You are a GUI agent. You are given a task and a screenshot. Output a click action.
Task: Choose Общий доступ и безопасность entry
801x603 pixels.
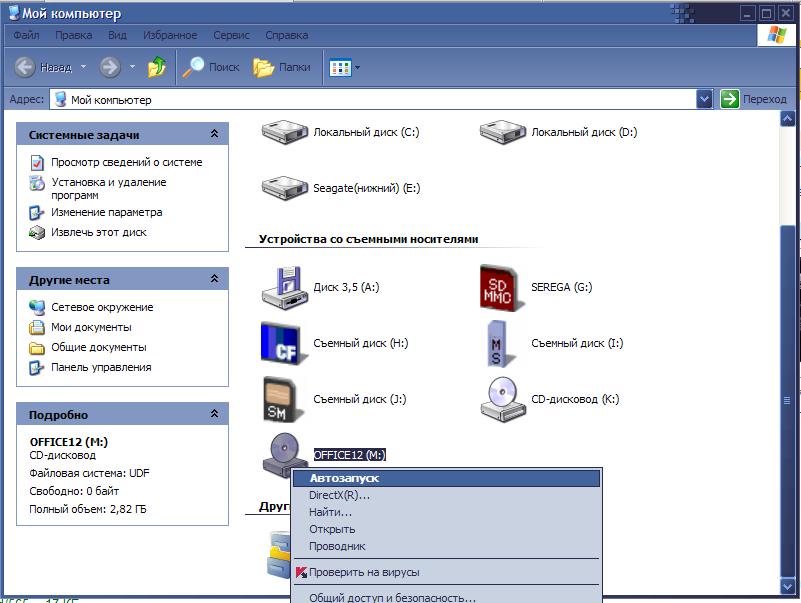click(447, 597)
